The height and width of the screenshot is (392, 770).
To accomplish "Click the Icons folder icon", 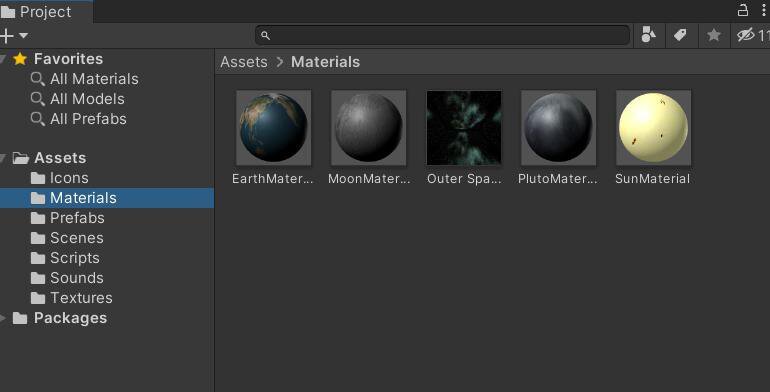I will click(38, 178).
